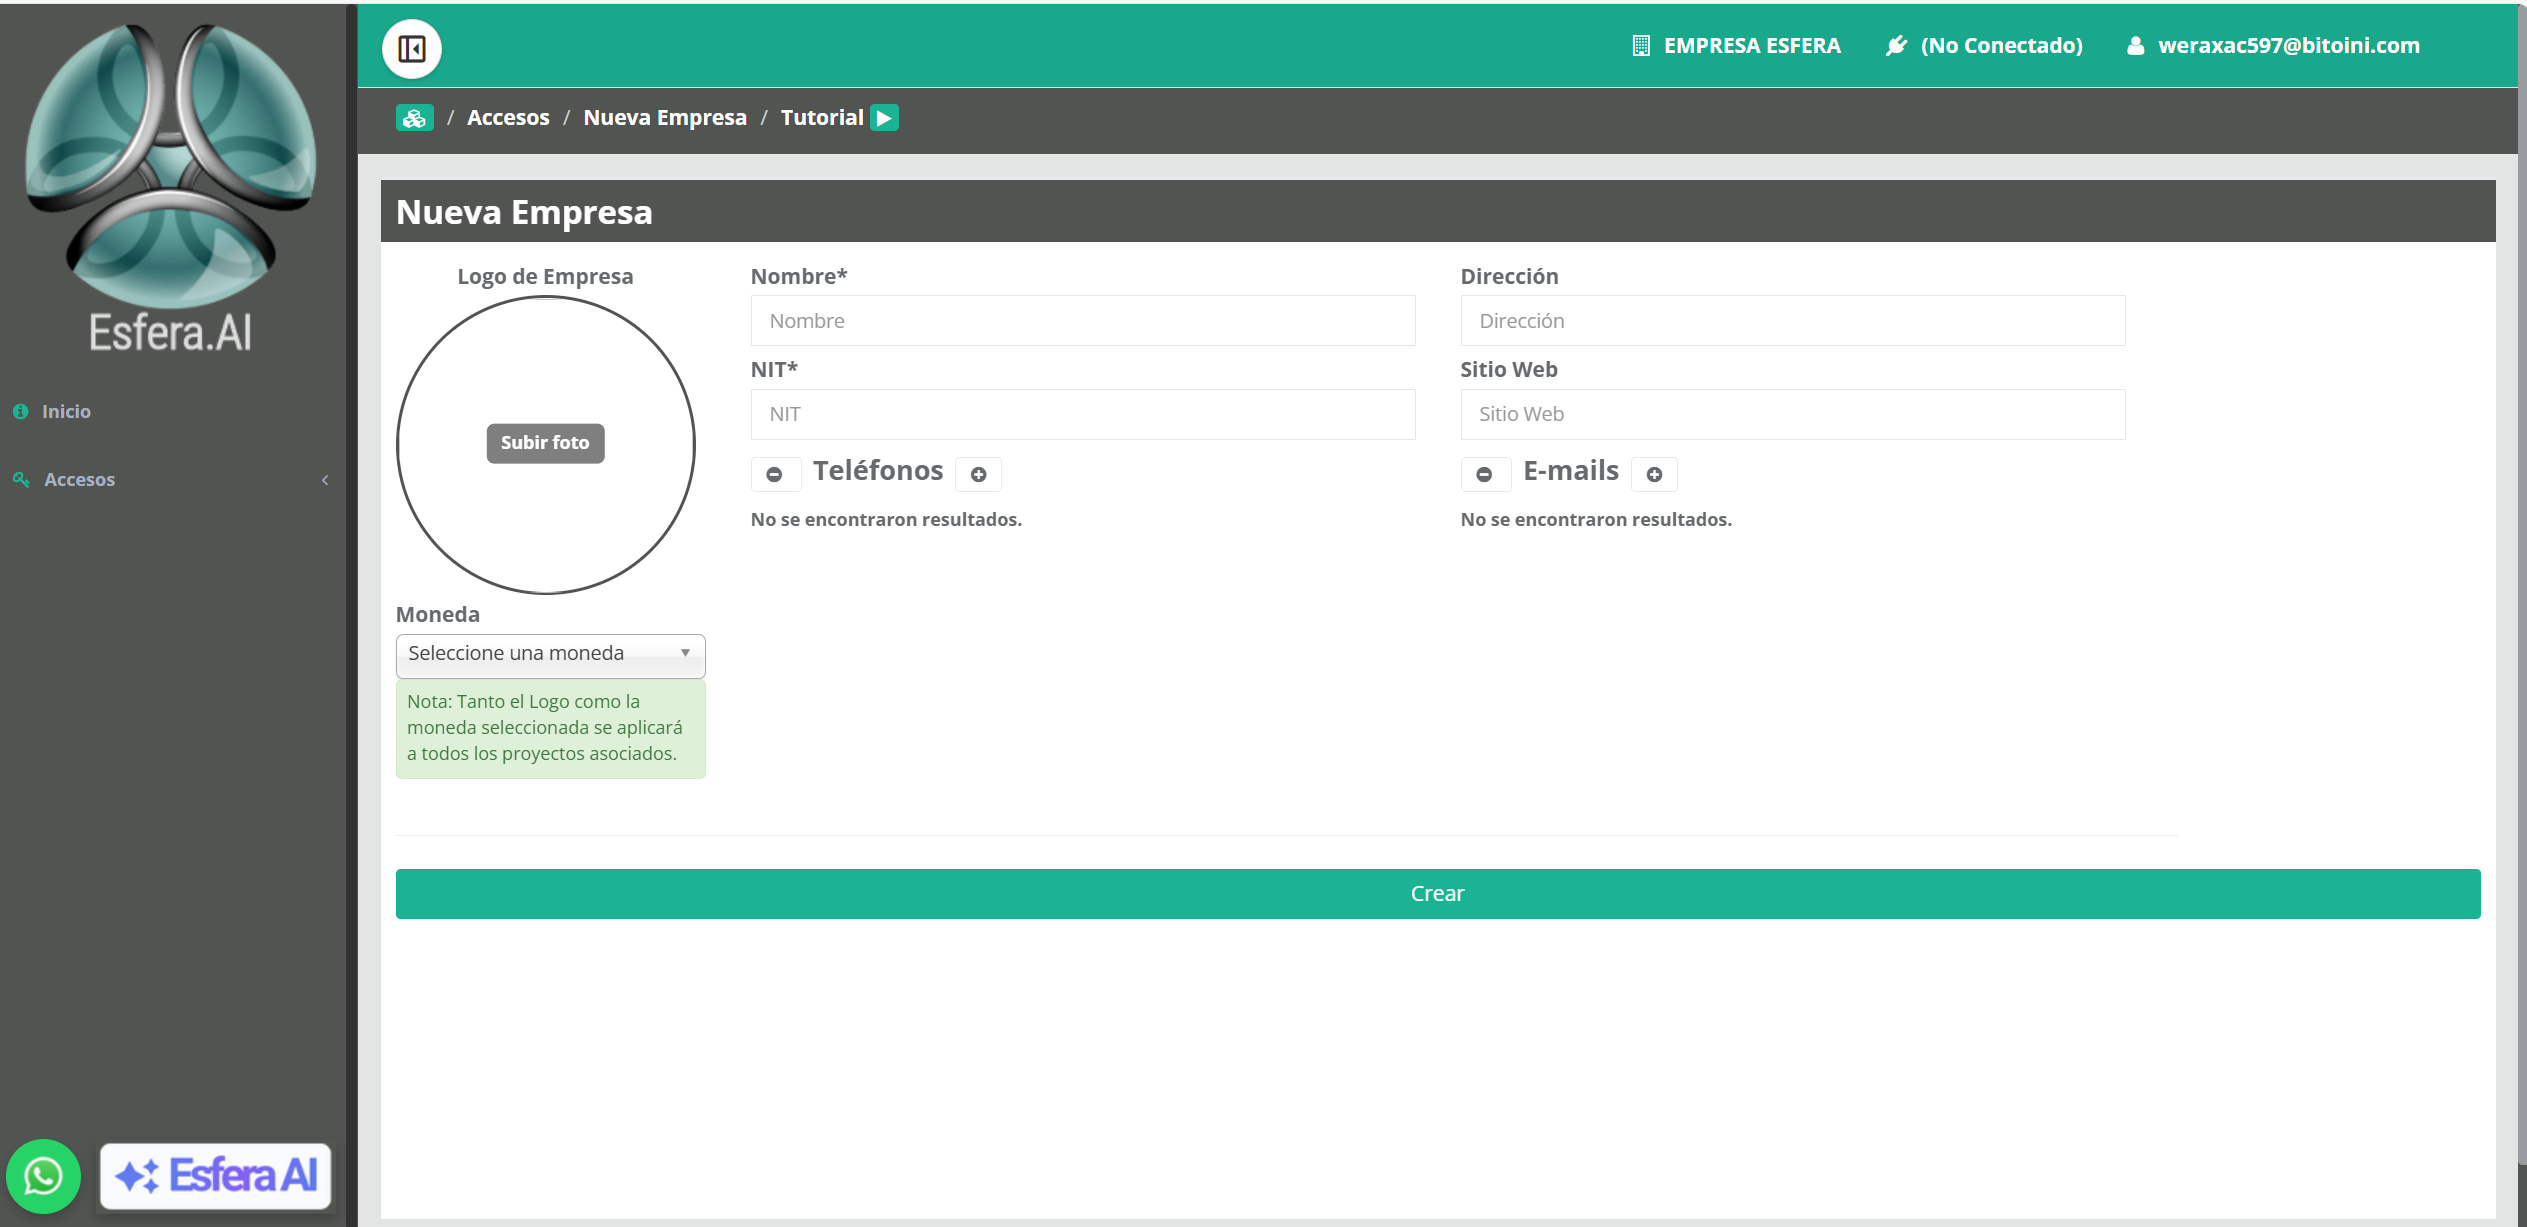Focus the NIT input field

pyautogui.click(x=1083, y=414)
